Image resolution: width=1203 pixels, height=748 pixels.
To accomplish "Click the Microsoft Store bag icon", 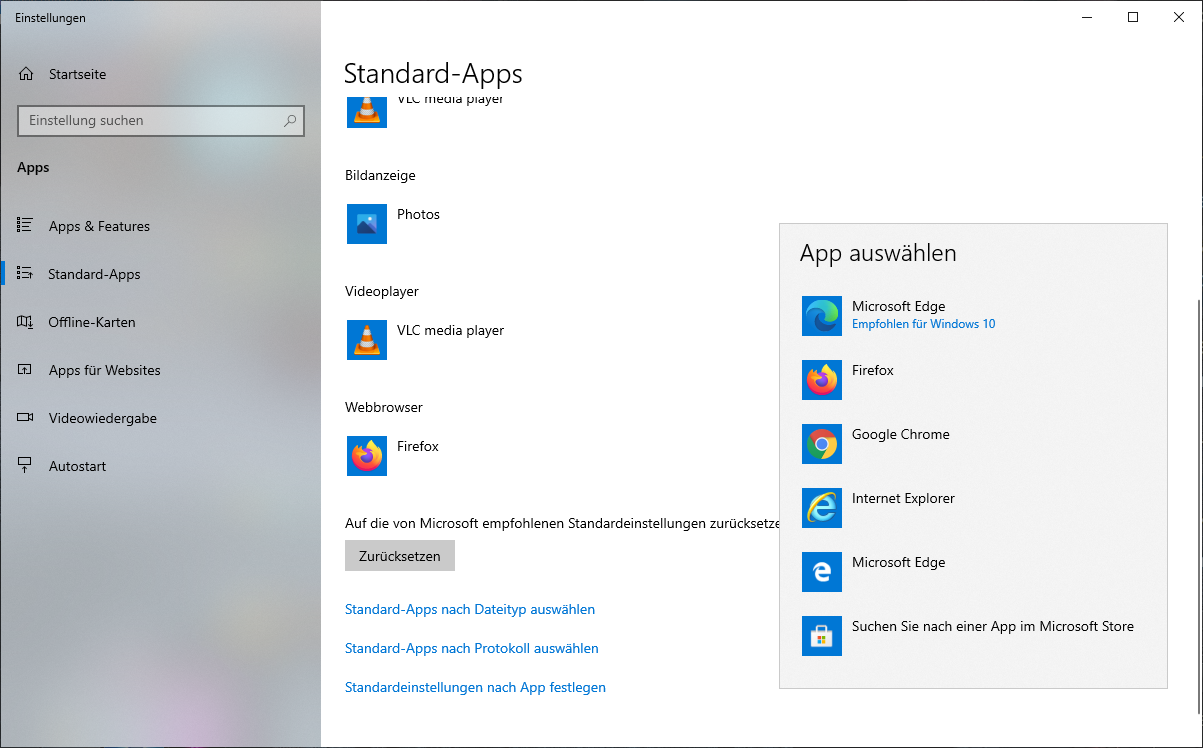I will click(822, 636).
